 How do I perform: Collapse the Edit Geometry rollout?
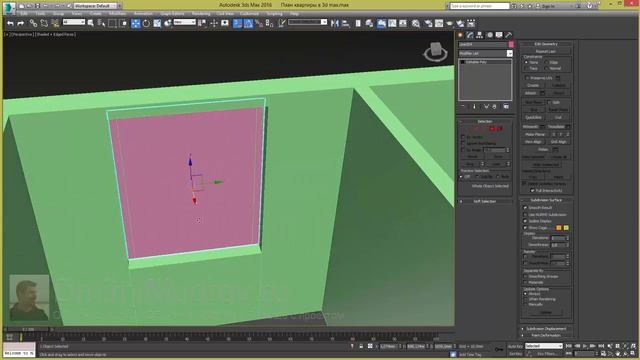(546, 44)
